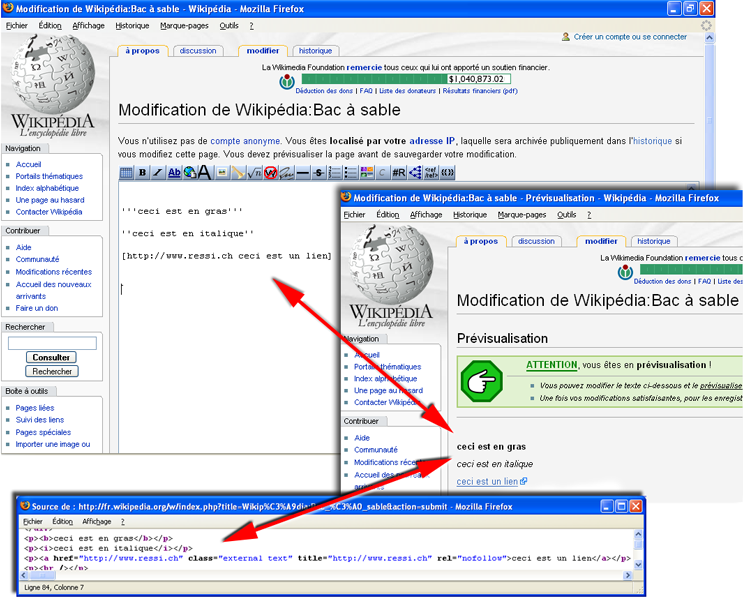Open à propos tab in the edit window

click(142, 51)
